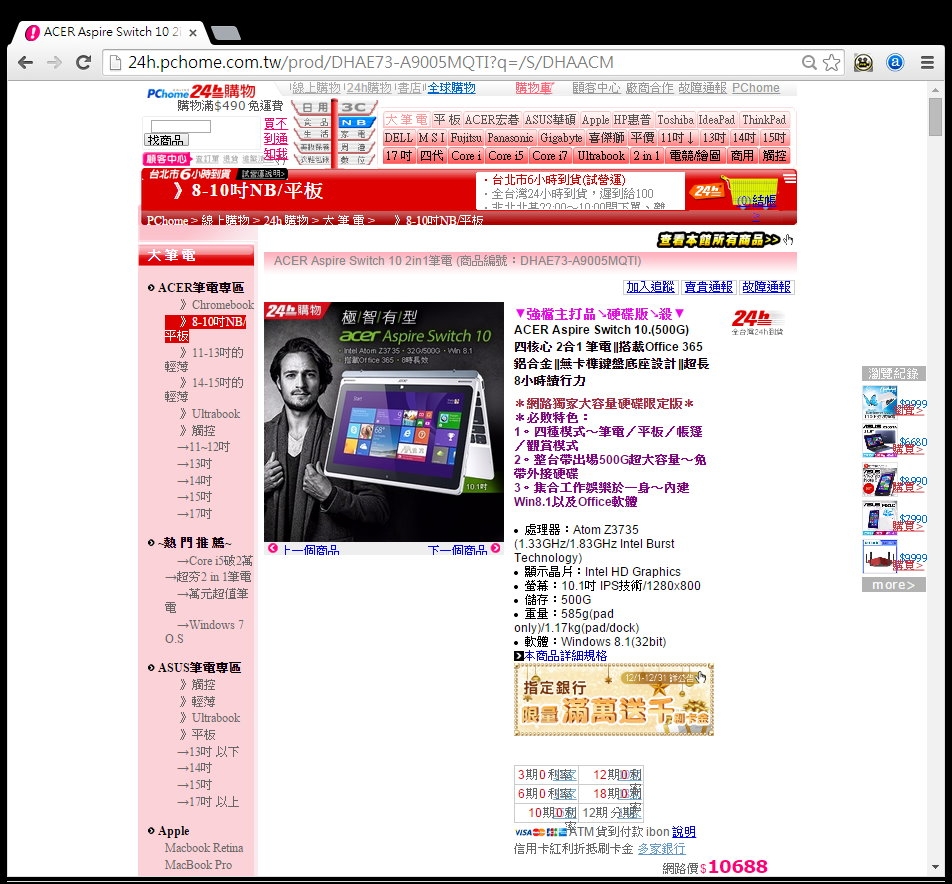
Task: Select the 日用 category tab
Action: [x=315, y=107]
